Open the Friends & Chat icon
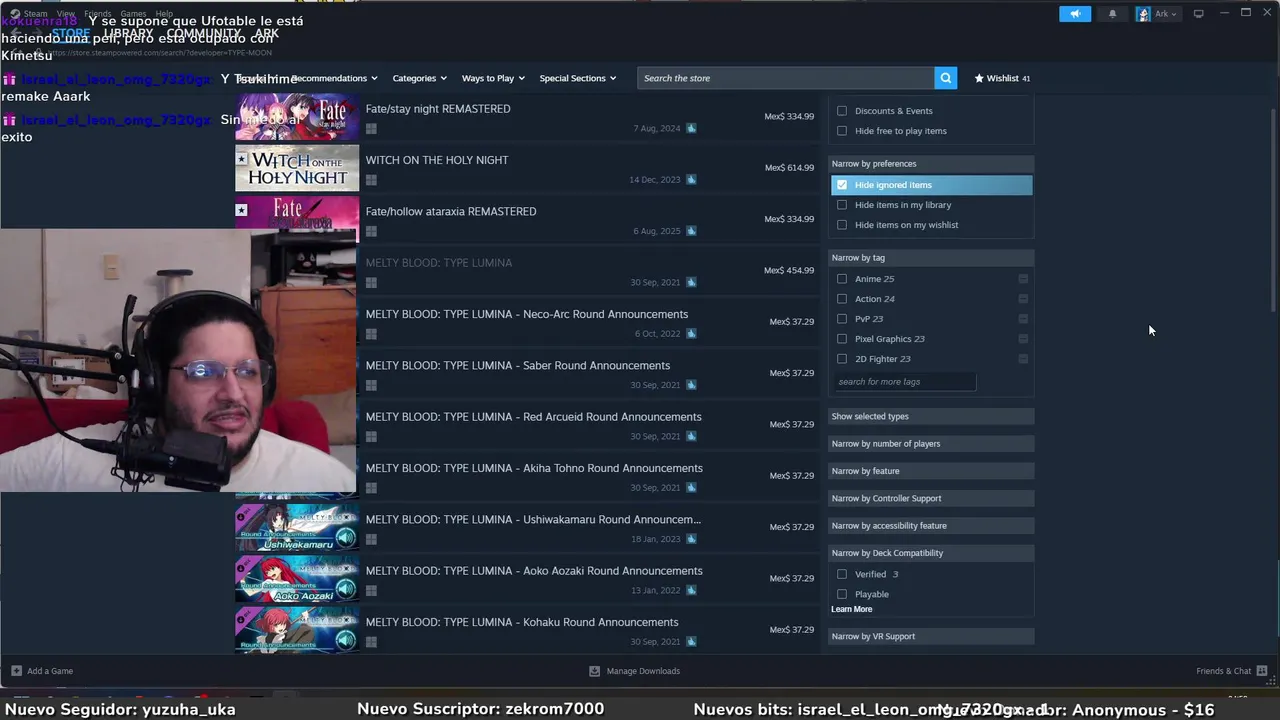Screen dimensions: 1280x720 1262,671
